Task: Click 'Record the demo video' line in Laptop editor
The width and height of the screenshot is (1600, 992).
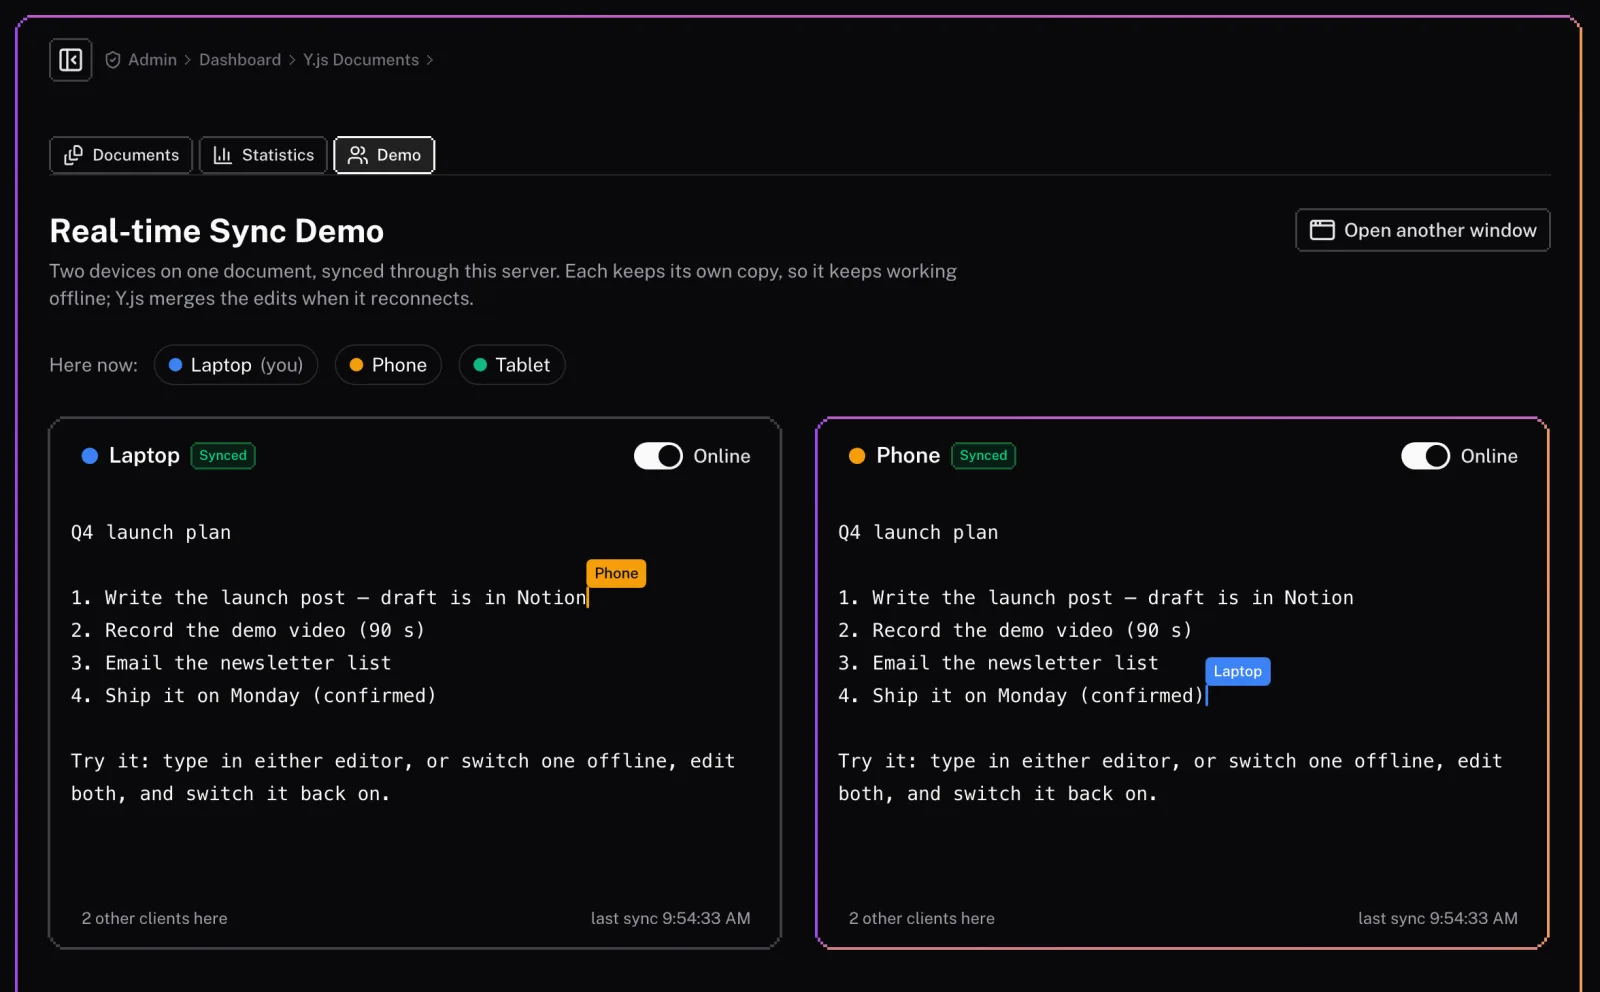Action: pos(248,630)
